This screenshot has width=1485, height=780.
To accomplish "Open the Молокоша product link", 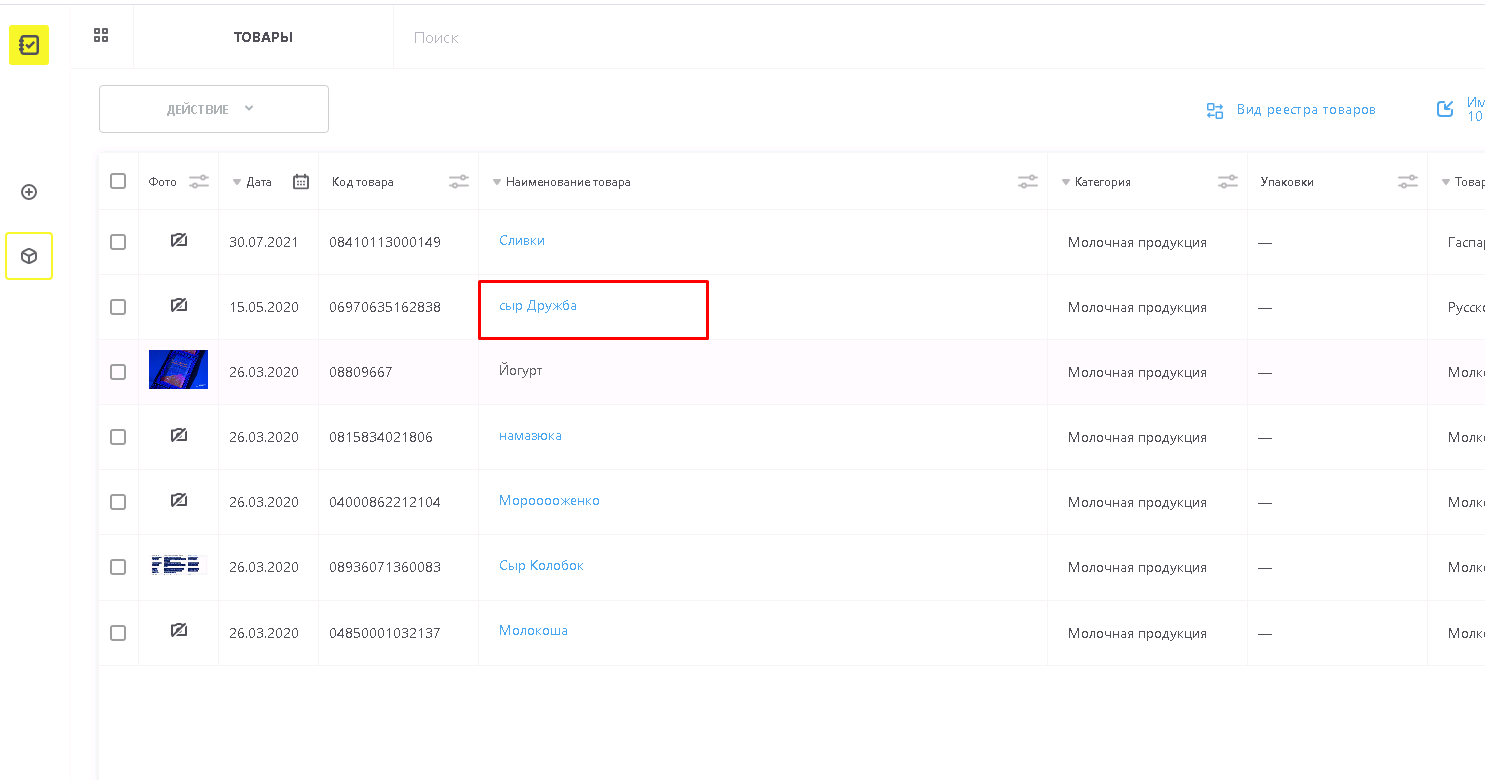I will tap(533, 630).
